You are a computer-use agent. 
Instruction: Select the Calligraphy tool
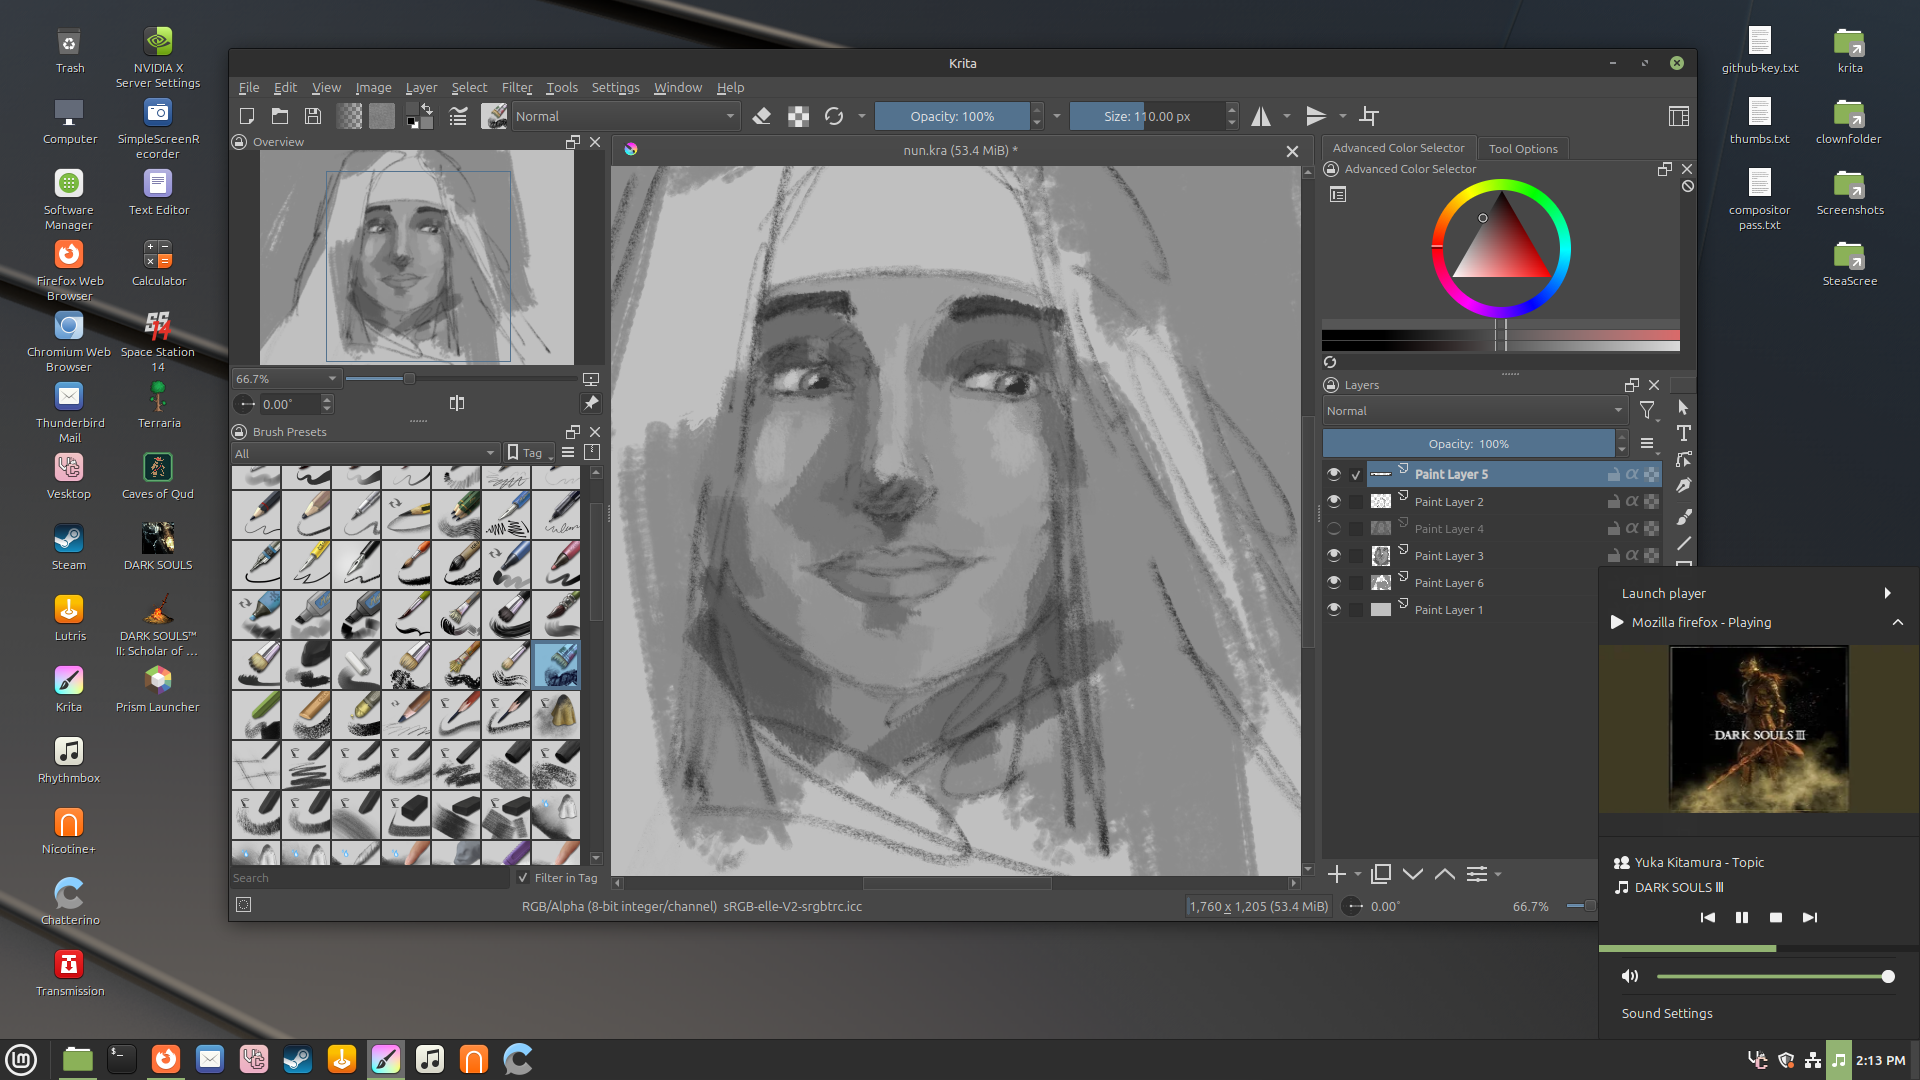(1684, 486)
